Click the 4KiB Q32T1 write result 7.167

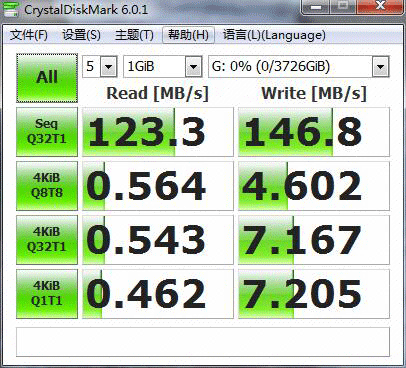pos(314,240)
